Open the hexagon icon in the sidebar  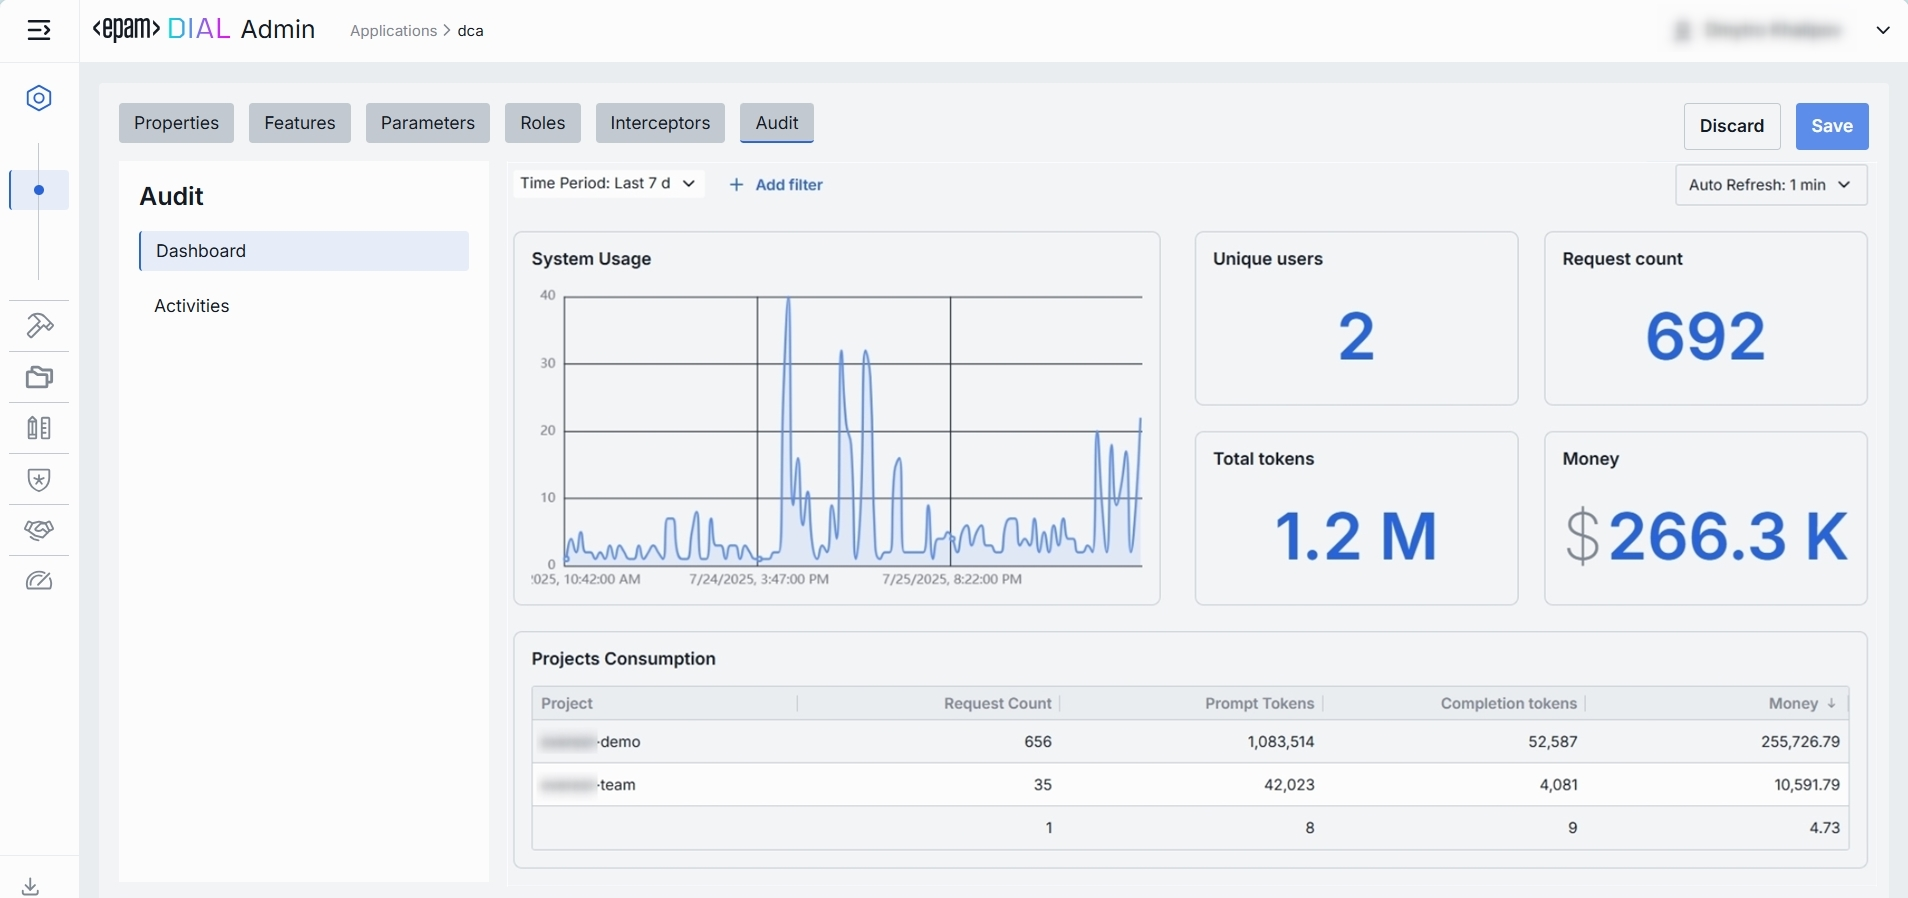point(39,98)
